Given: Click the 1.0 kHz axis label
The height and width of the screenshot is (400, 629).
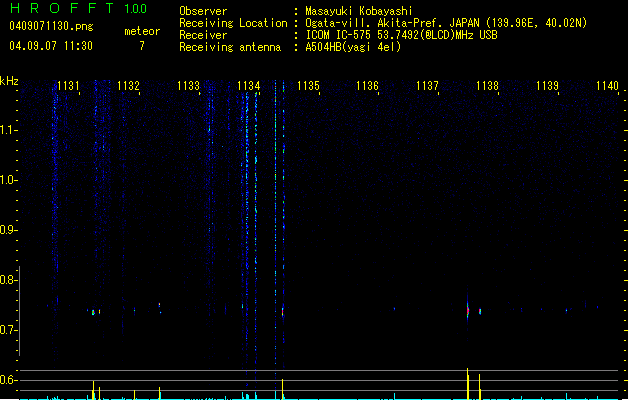Looking at the screenshot, I should coord(8,180).
